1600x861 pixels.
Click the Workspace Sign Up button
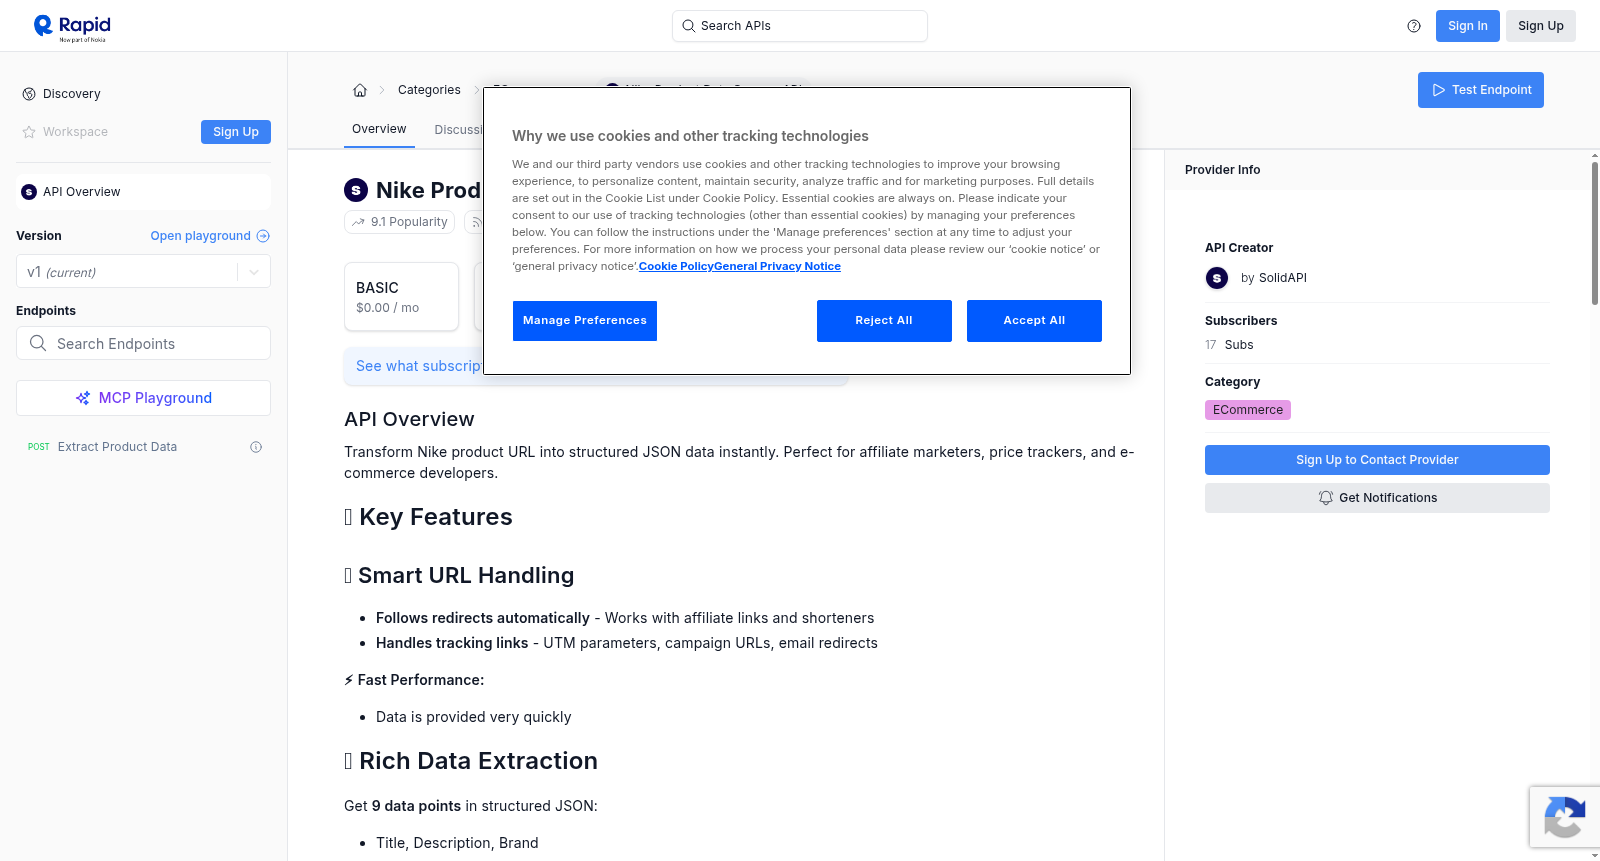tap(236, 132)
